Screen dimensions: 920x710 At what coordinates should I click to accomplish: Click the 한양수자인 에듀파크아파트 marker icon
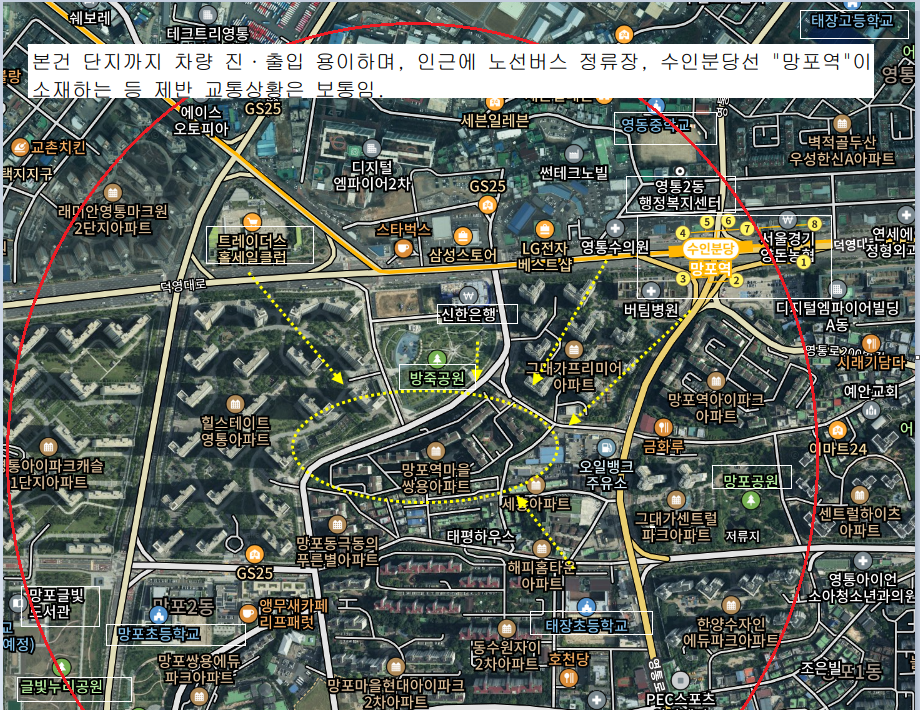pyautogui.click(x=730, y=605)
